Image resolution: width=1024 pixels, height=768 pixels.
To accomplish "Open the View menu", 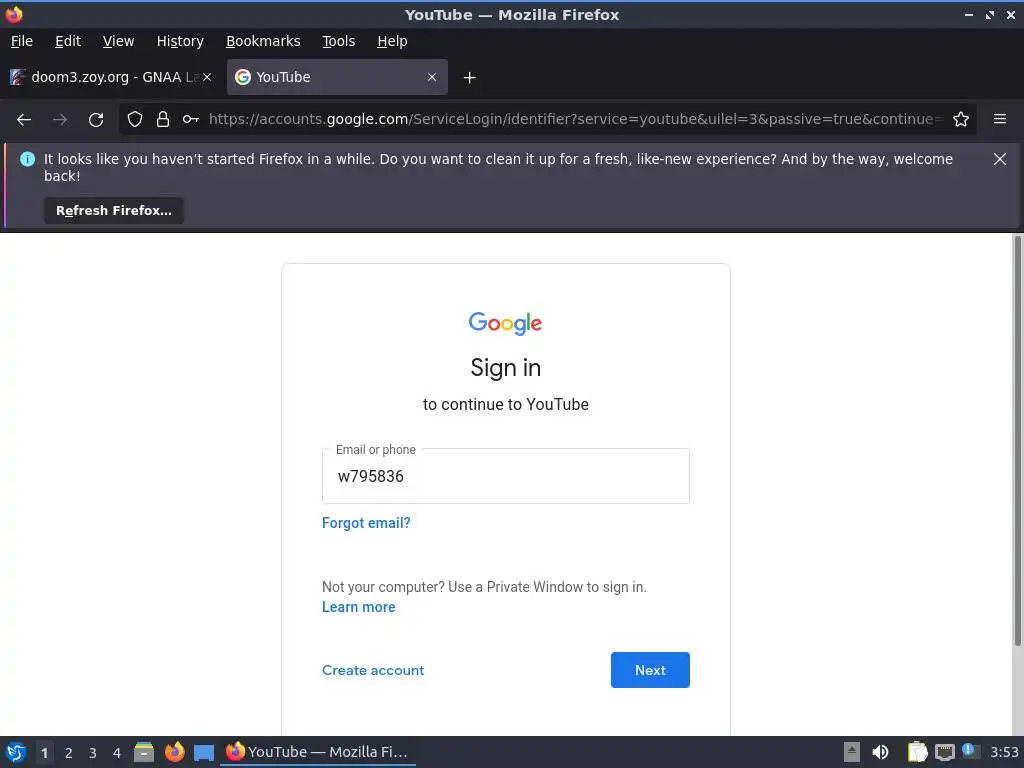I will (118, 41).
